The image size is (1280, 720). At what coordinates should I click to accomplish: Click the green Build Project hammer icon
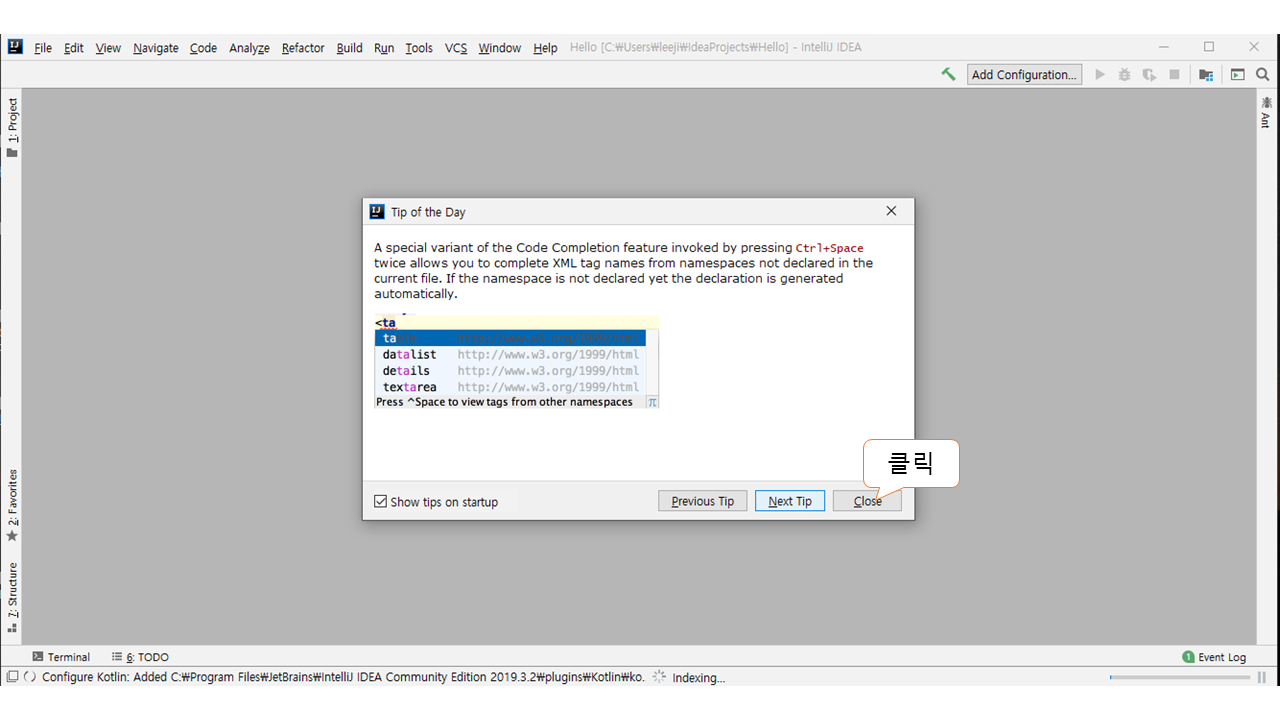tap(948, 74)
